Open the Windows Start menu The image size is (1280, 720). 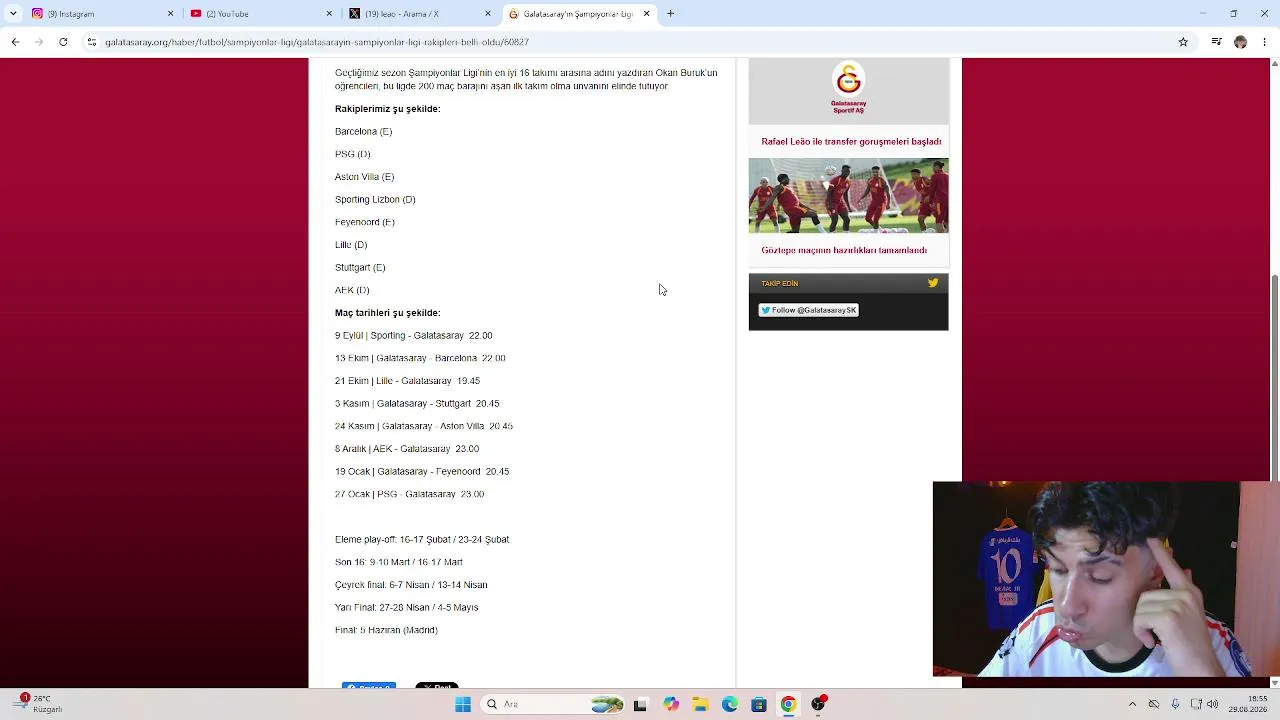tap(463, 704)
